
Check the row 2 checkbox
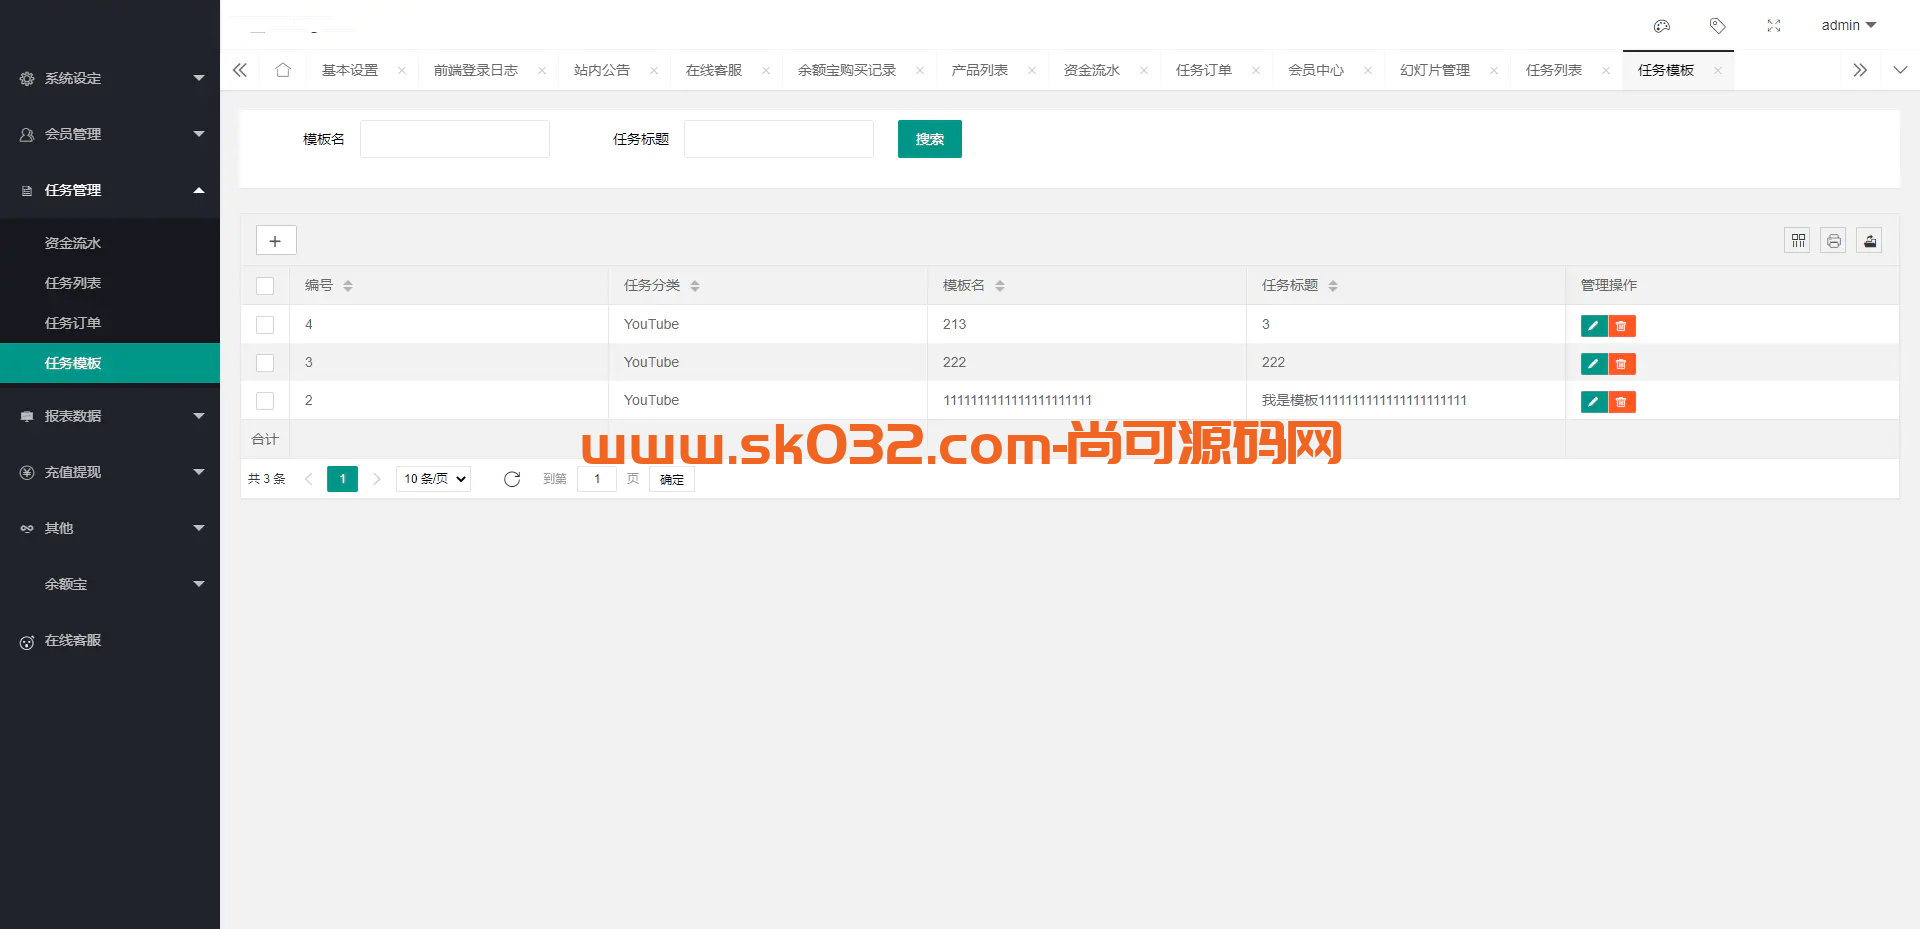[265, 401]
